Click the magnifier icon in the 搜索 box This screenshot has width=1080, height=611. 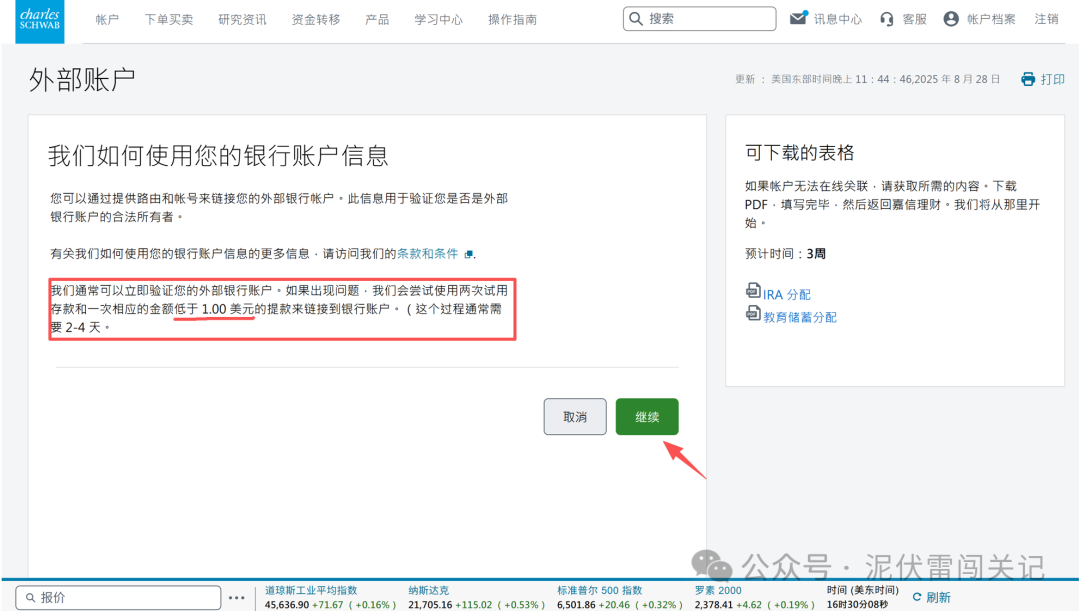[636, 18]
